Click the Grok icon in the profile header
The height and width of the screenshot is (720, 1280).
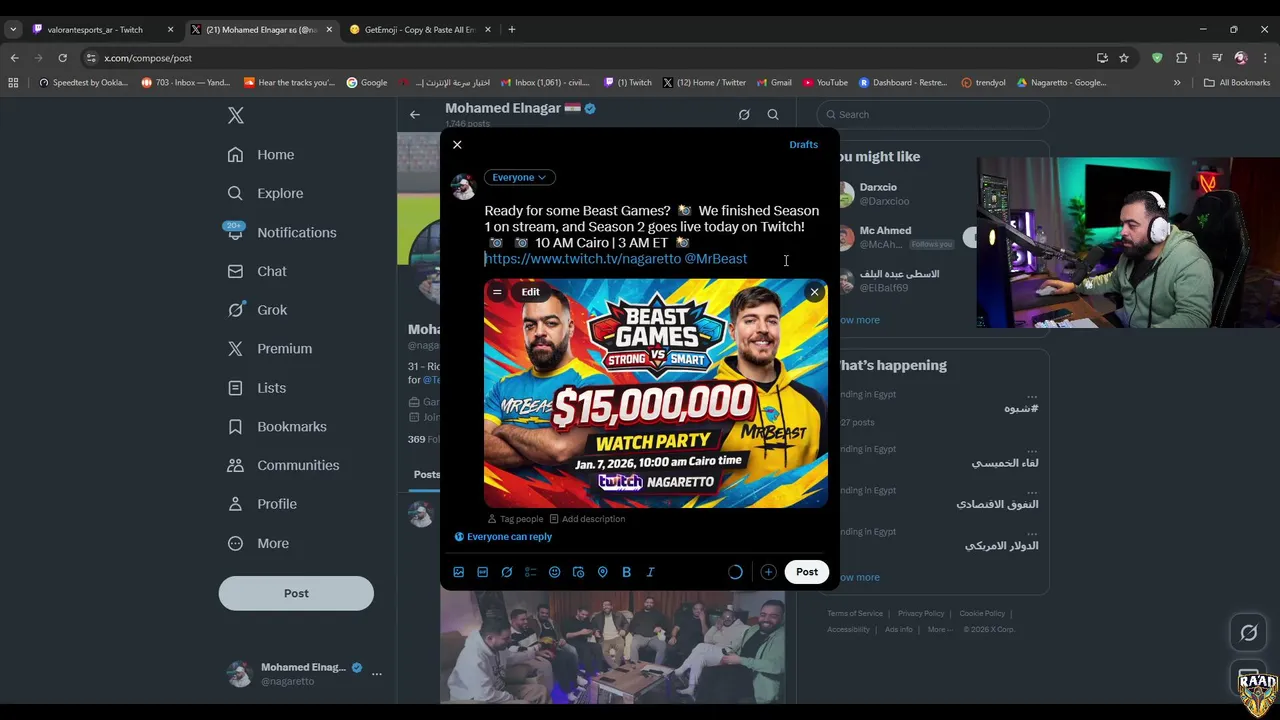[744, 115]
